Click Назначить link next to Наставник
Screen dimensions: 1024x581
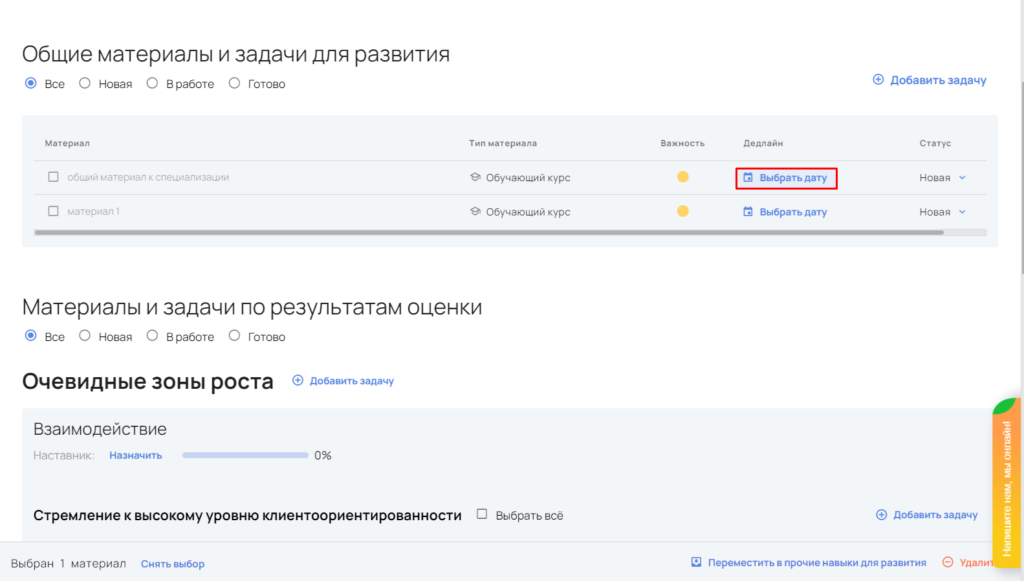pos(135,455)
